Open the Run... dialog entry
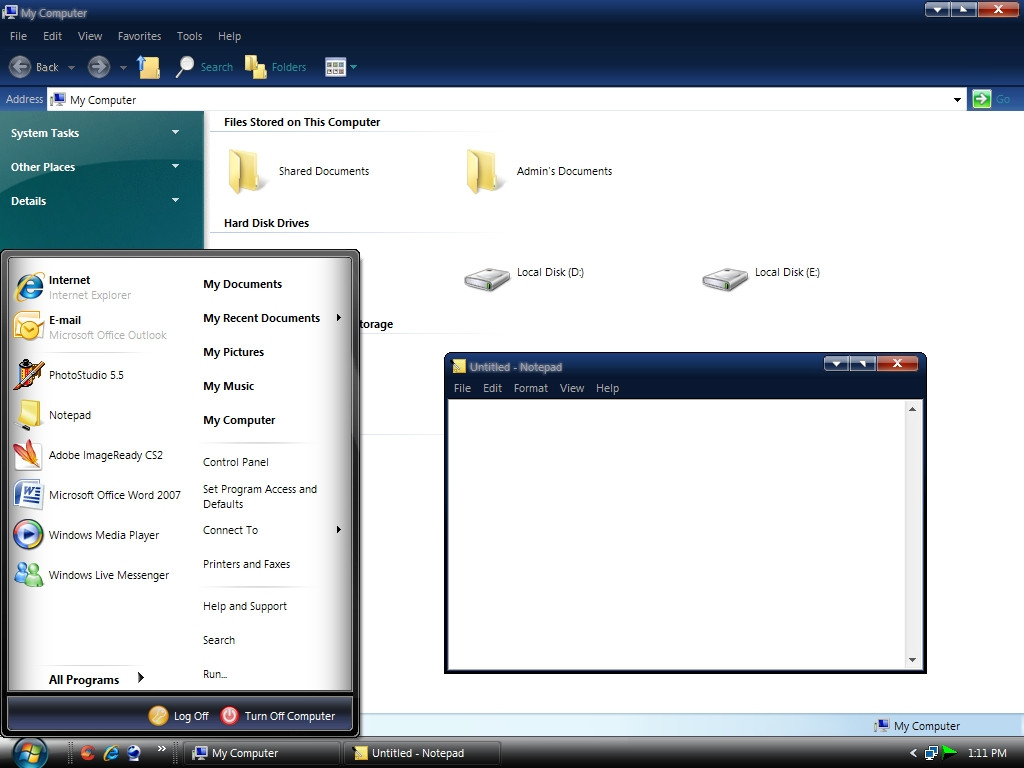This screenshot has width=1024, height=768. click(215, 674)
